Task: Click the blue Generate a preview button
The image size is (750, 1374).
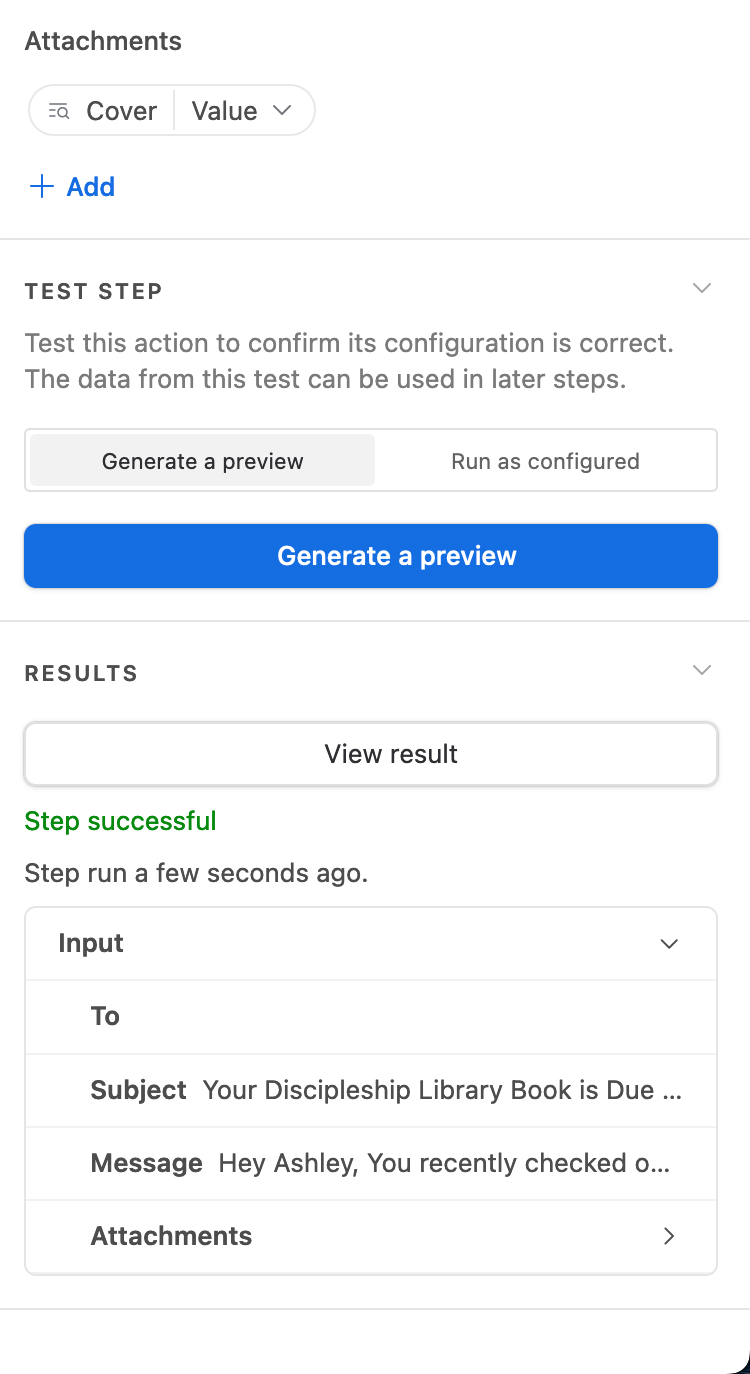Action: pyautogui.click(x=371, y=556)
